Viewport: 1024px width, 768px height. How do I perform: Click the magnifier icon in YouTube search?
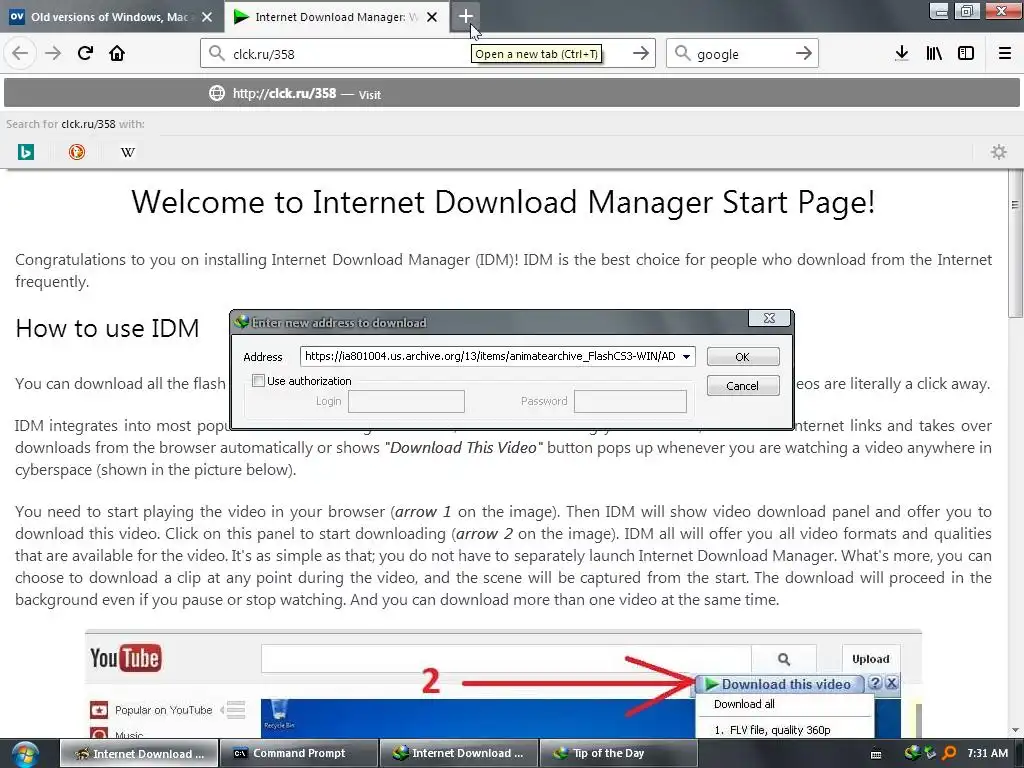pos(784,659)
